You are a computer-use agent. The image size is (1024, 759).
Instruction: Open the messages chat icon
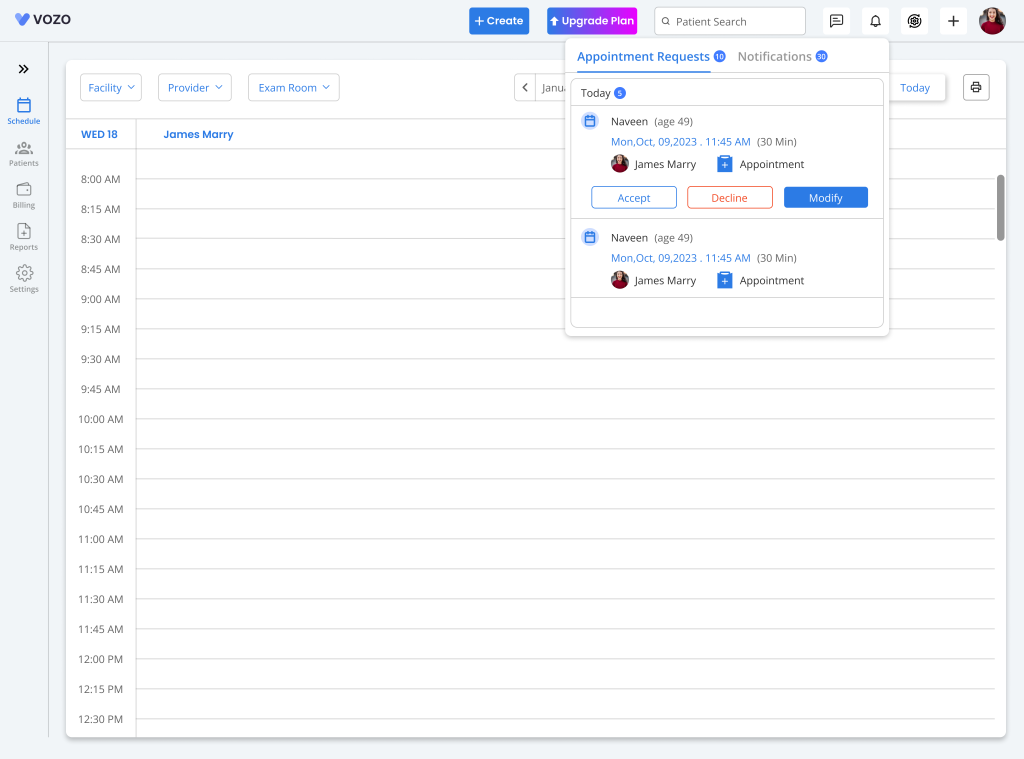(x=836, y=21)
